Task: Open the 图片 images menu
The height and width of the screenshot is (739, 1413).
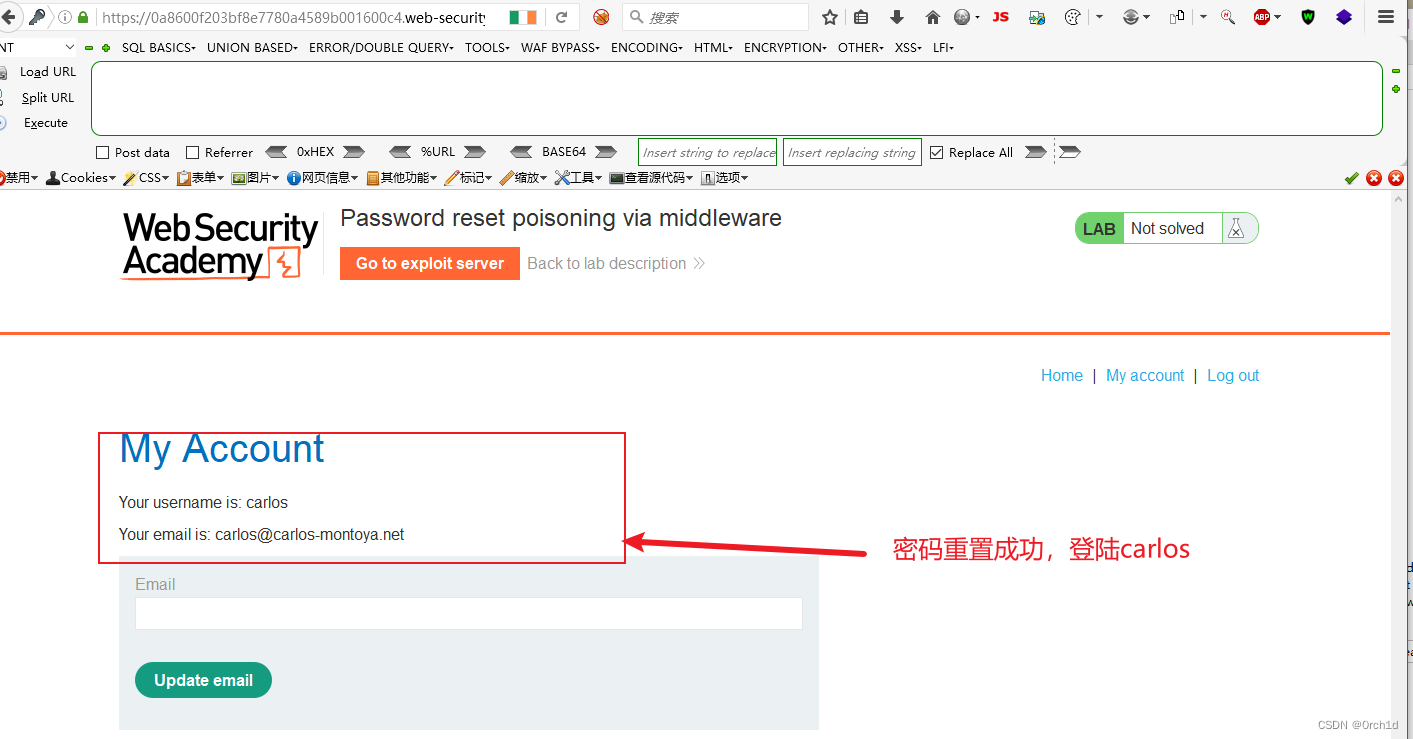Action: tap(255, 178)
